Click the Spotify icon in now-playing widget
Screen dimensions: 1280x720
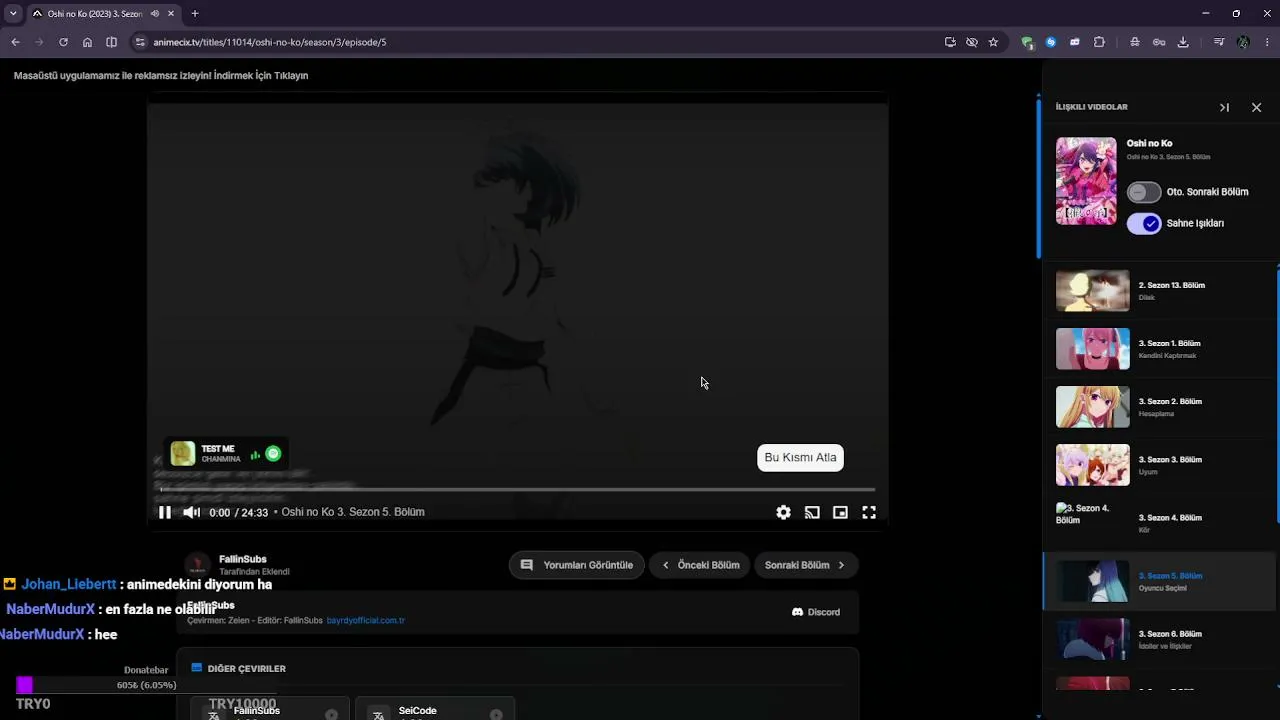pyautogui.click(x=273, y=454)
